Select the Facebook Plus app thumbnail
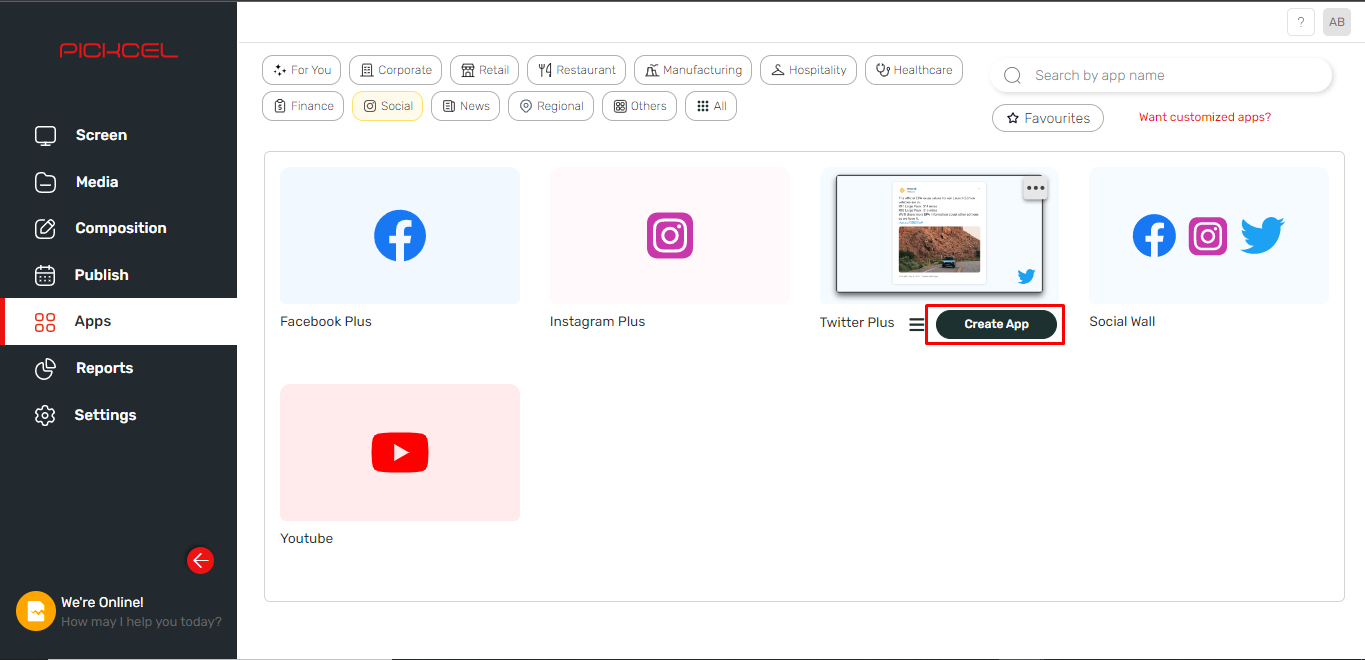 (x=400, y=235)
